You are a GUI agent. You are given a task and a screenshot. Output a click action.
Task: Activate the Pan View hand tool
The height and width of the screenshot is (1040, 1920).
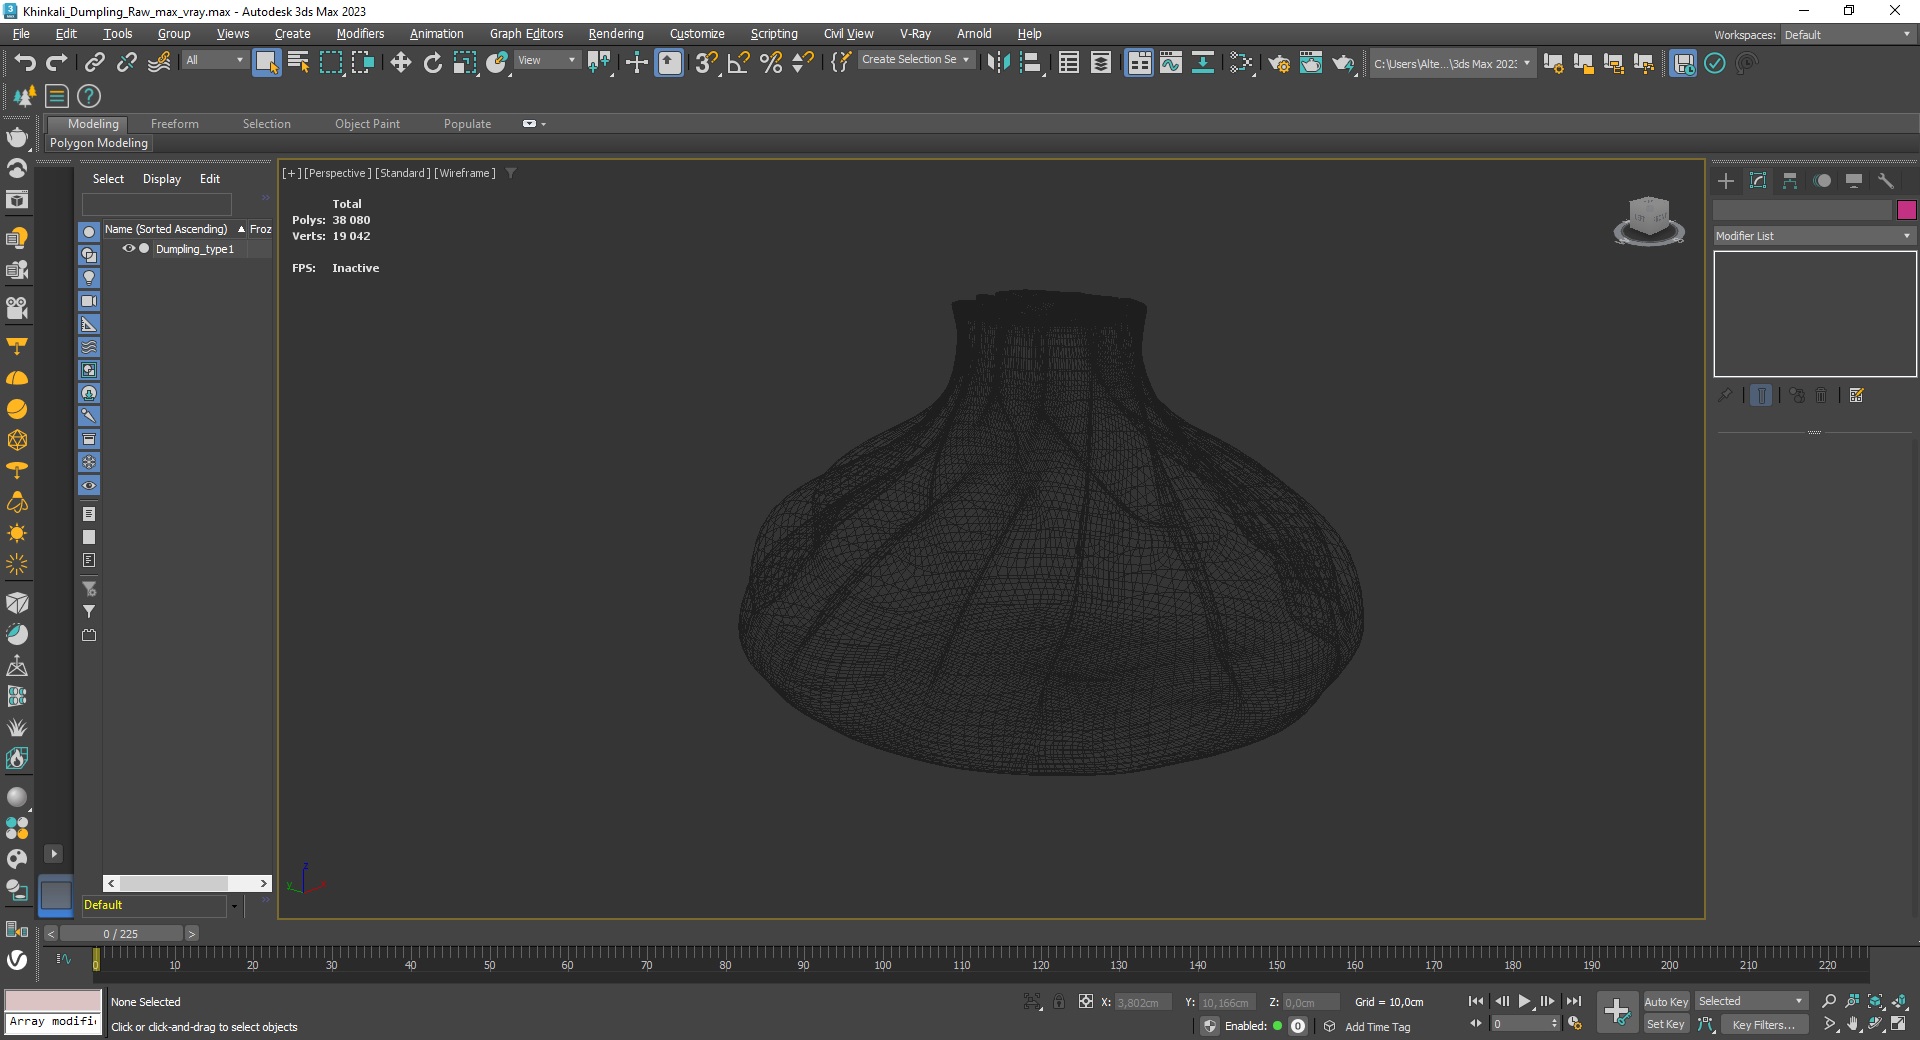coord(1853,1024)
